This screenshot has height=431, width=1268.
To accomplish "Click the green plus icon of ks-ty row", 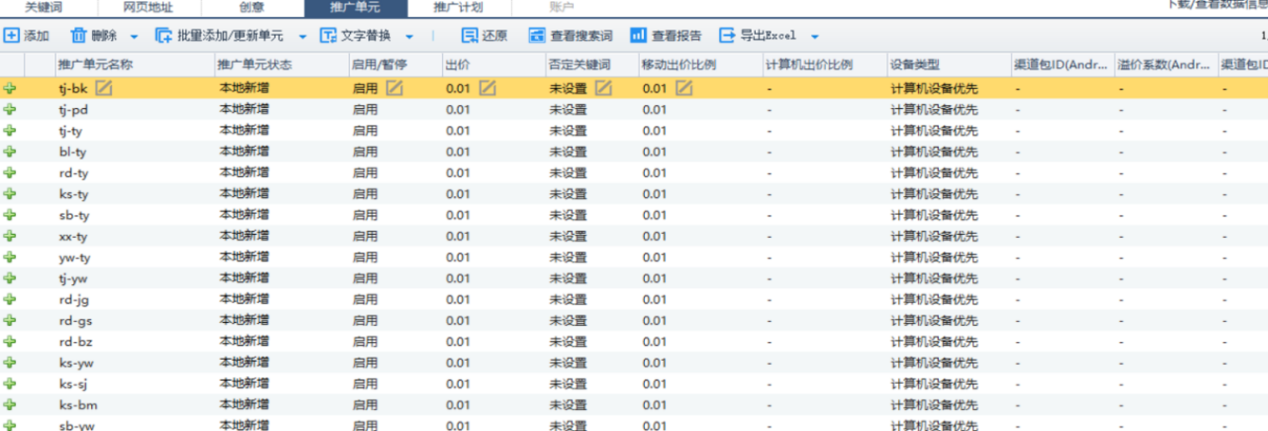I will coord(10,193).
